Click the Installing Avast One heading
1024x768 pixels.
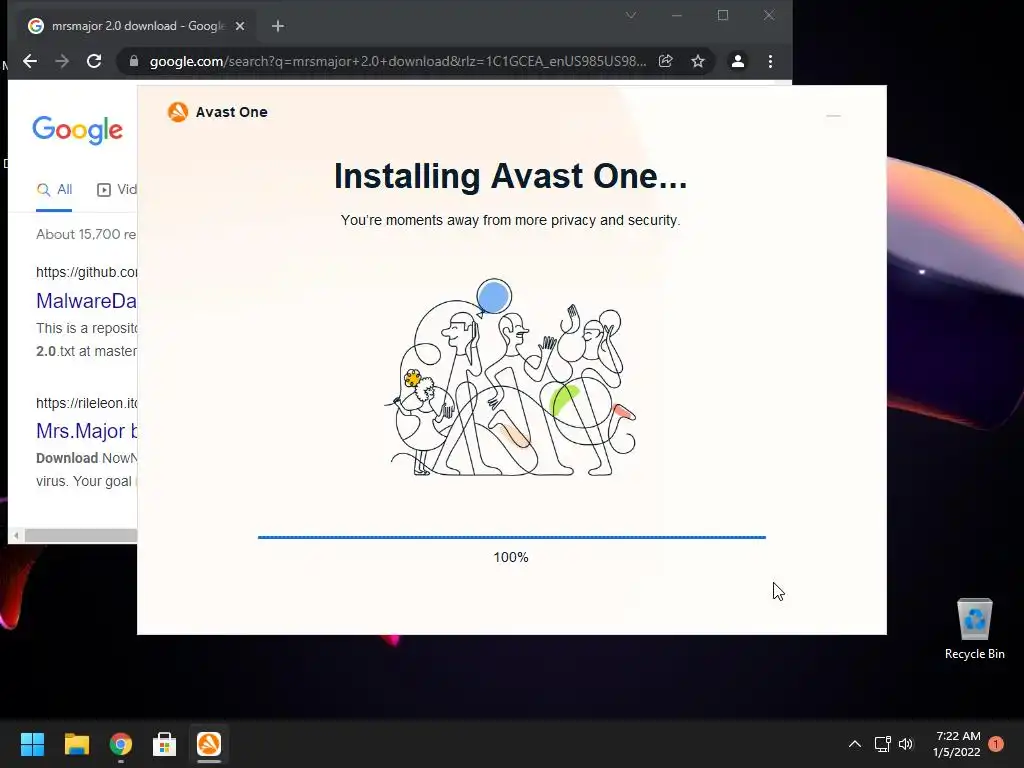510,176
